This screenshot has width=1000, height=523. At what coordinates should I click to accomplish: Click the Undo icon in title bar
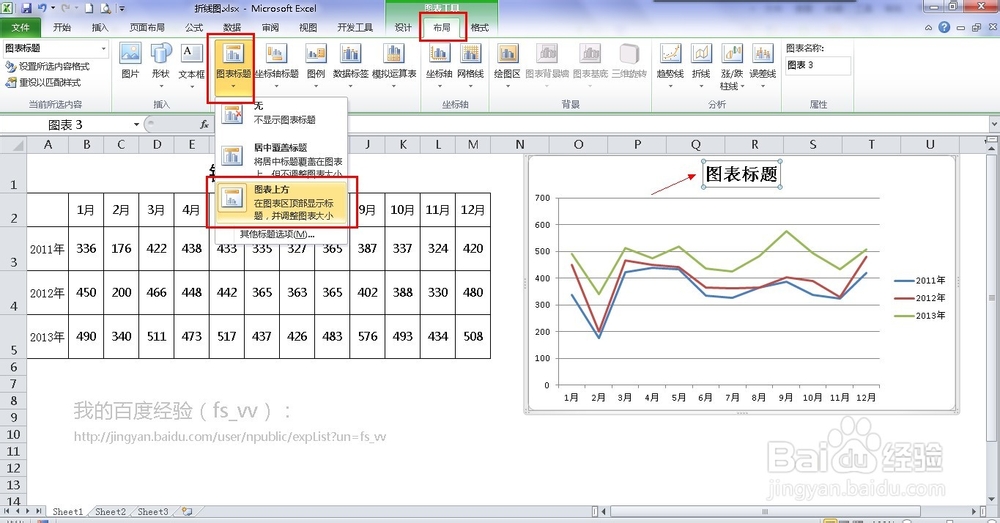pyautogui.click(x=42, y=8)
